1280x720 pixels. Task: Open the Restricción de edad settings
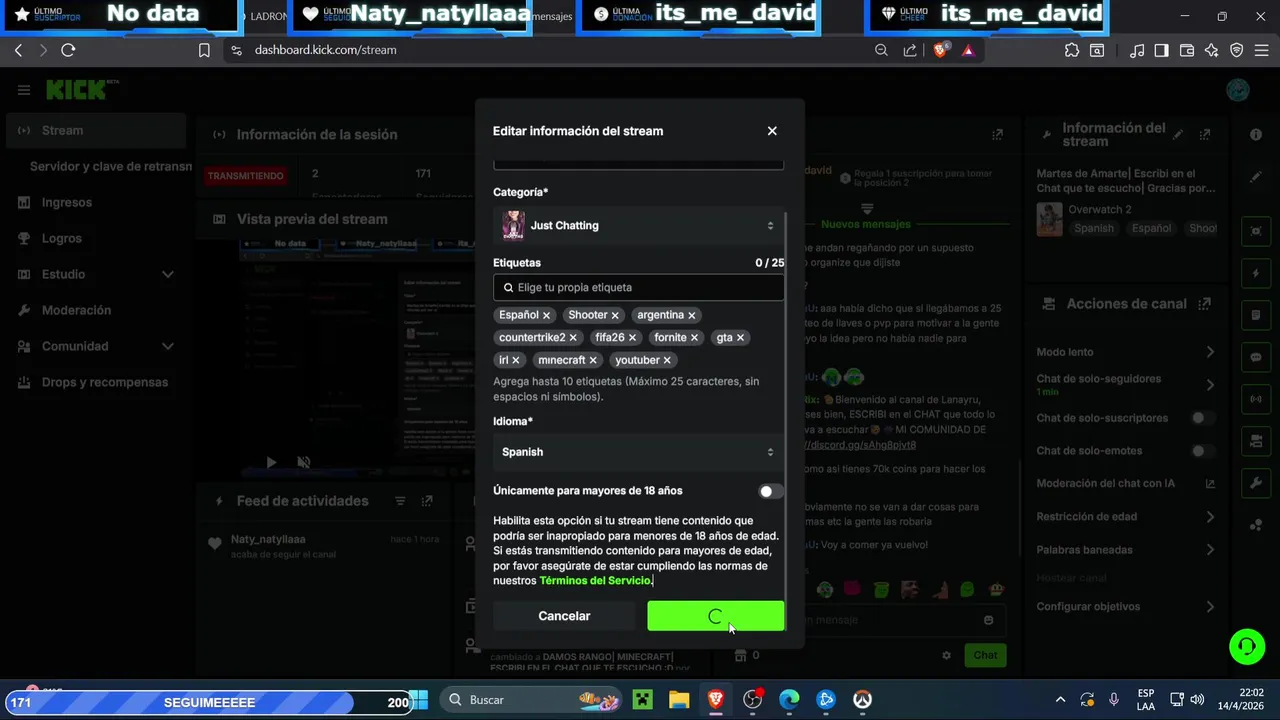coord(1126,517)
